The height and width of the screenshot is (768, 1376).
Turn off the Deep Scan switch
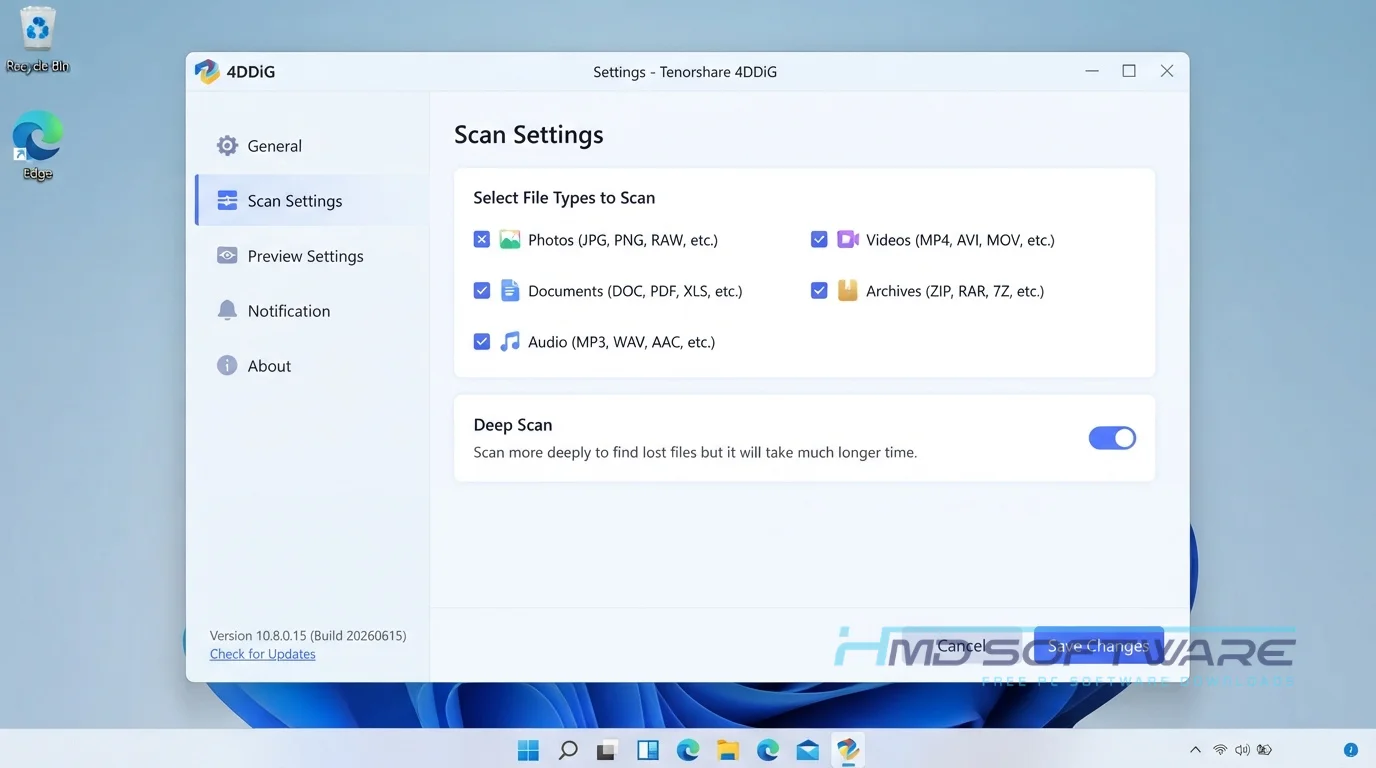point(1112,438)
